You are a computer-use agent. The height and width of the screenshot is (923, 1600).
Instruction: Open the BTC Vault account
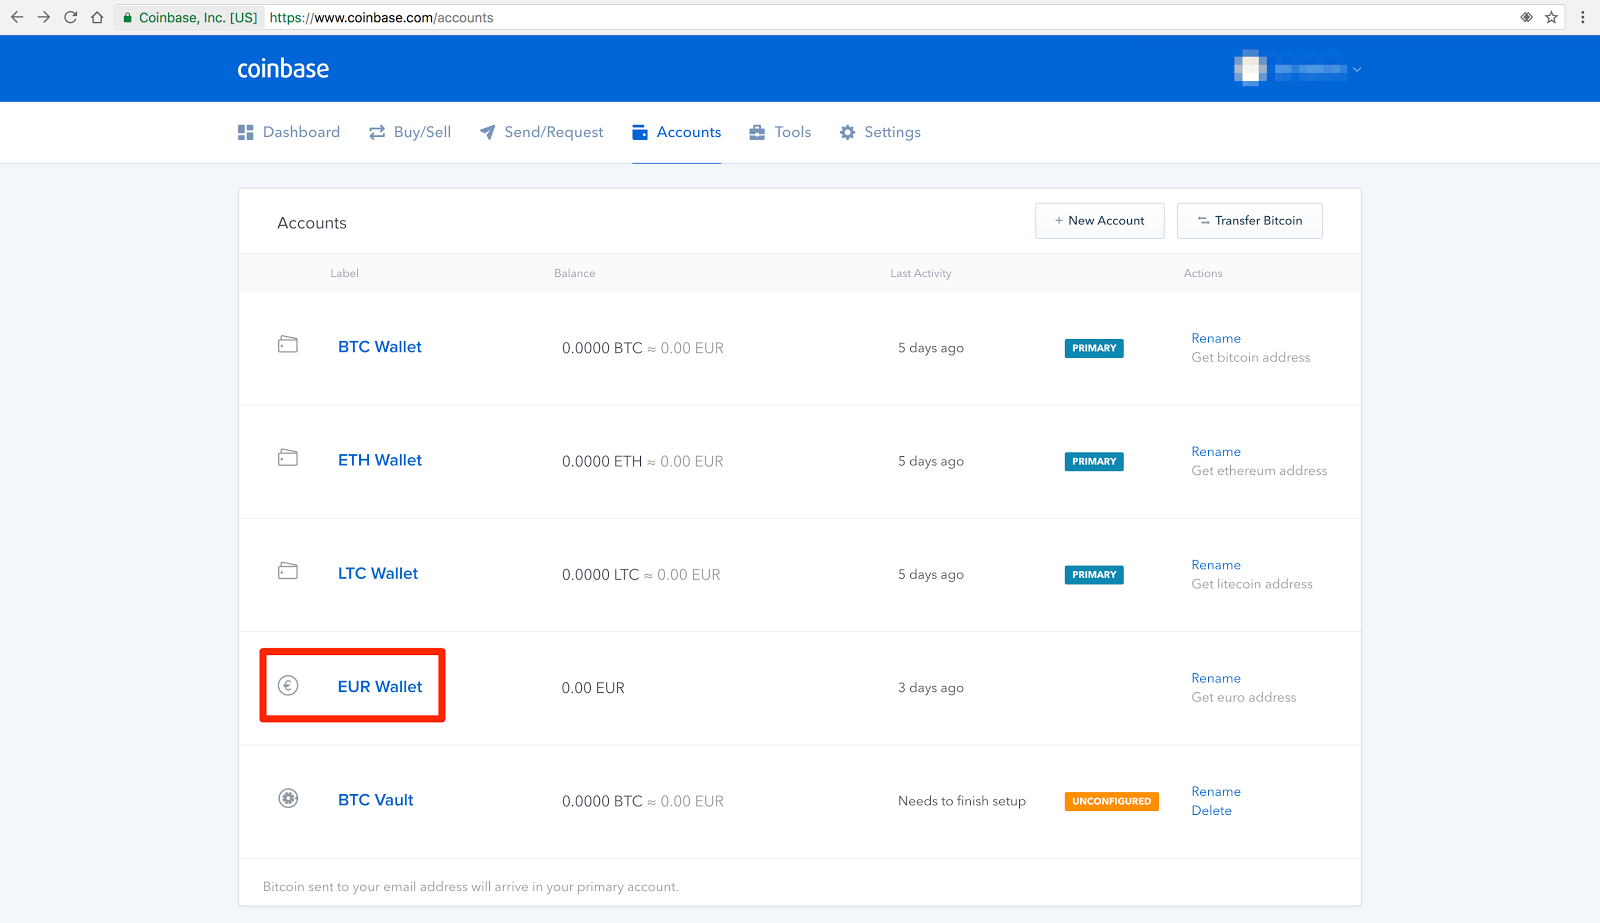(376, 800)
